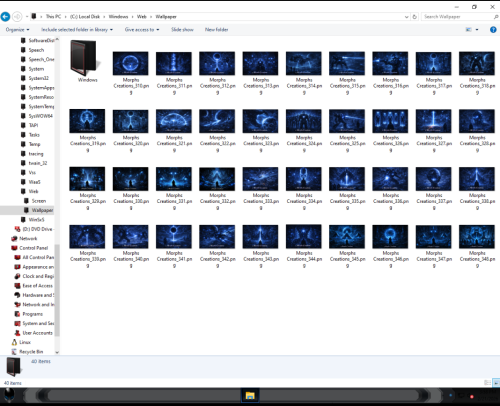The image size is (500, 406).
Task: Click the Hardware and Sound icon
Action: [x=17, y=295]
